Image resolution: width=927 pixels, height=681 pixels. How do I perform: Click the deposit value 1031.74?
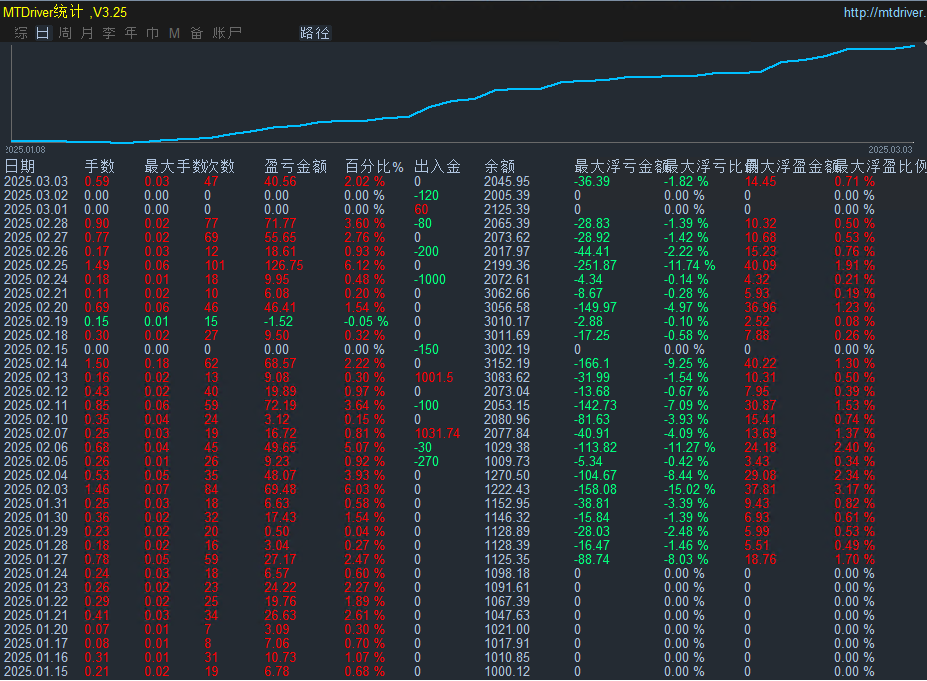437,433
